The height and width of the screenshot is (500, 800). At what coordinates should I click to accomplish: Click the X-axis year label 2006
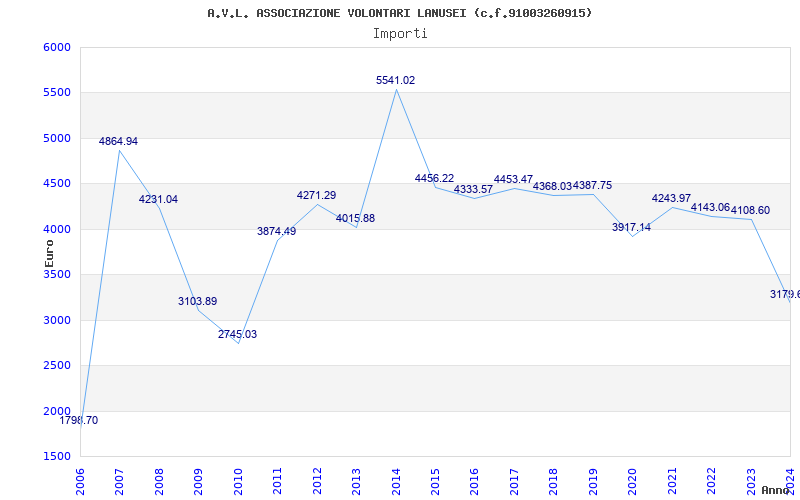click(80, 481)
